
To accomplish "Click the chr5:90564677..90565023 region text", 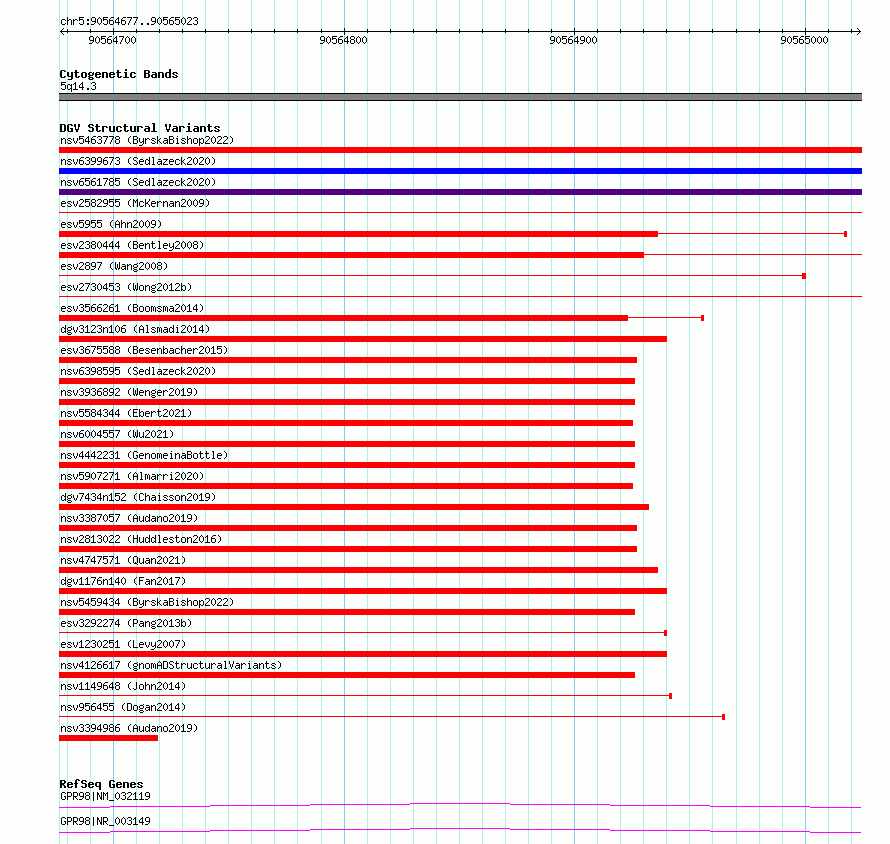I will tap(129, 21).
